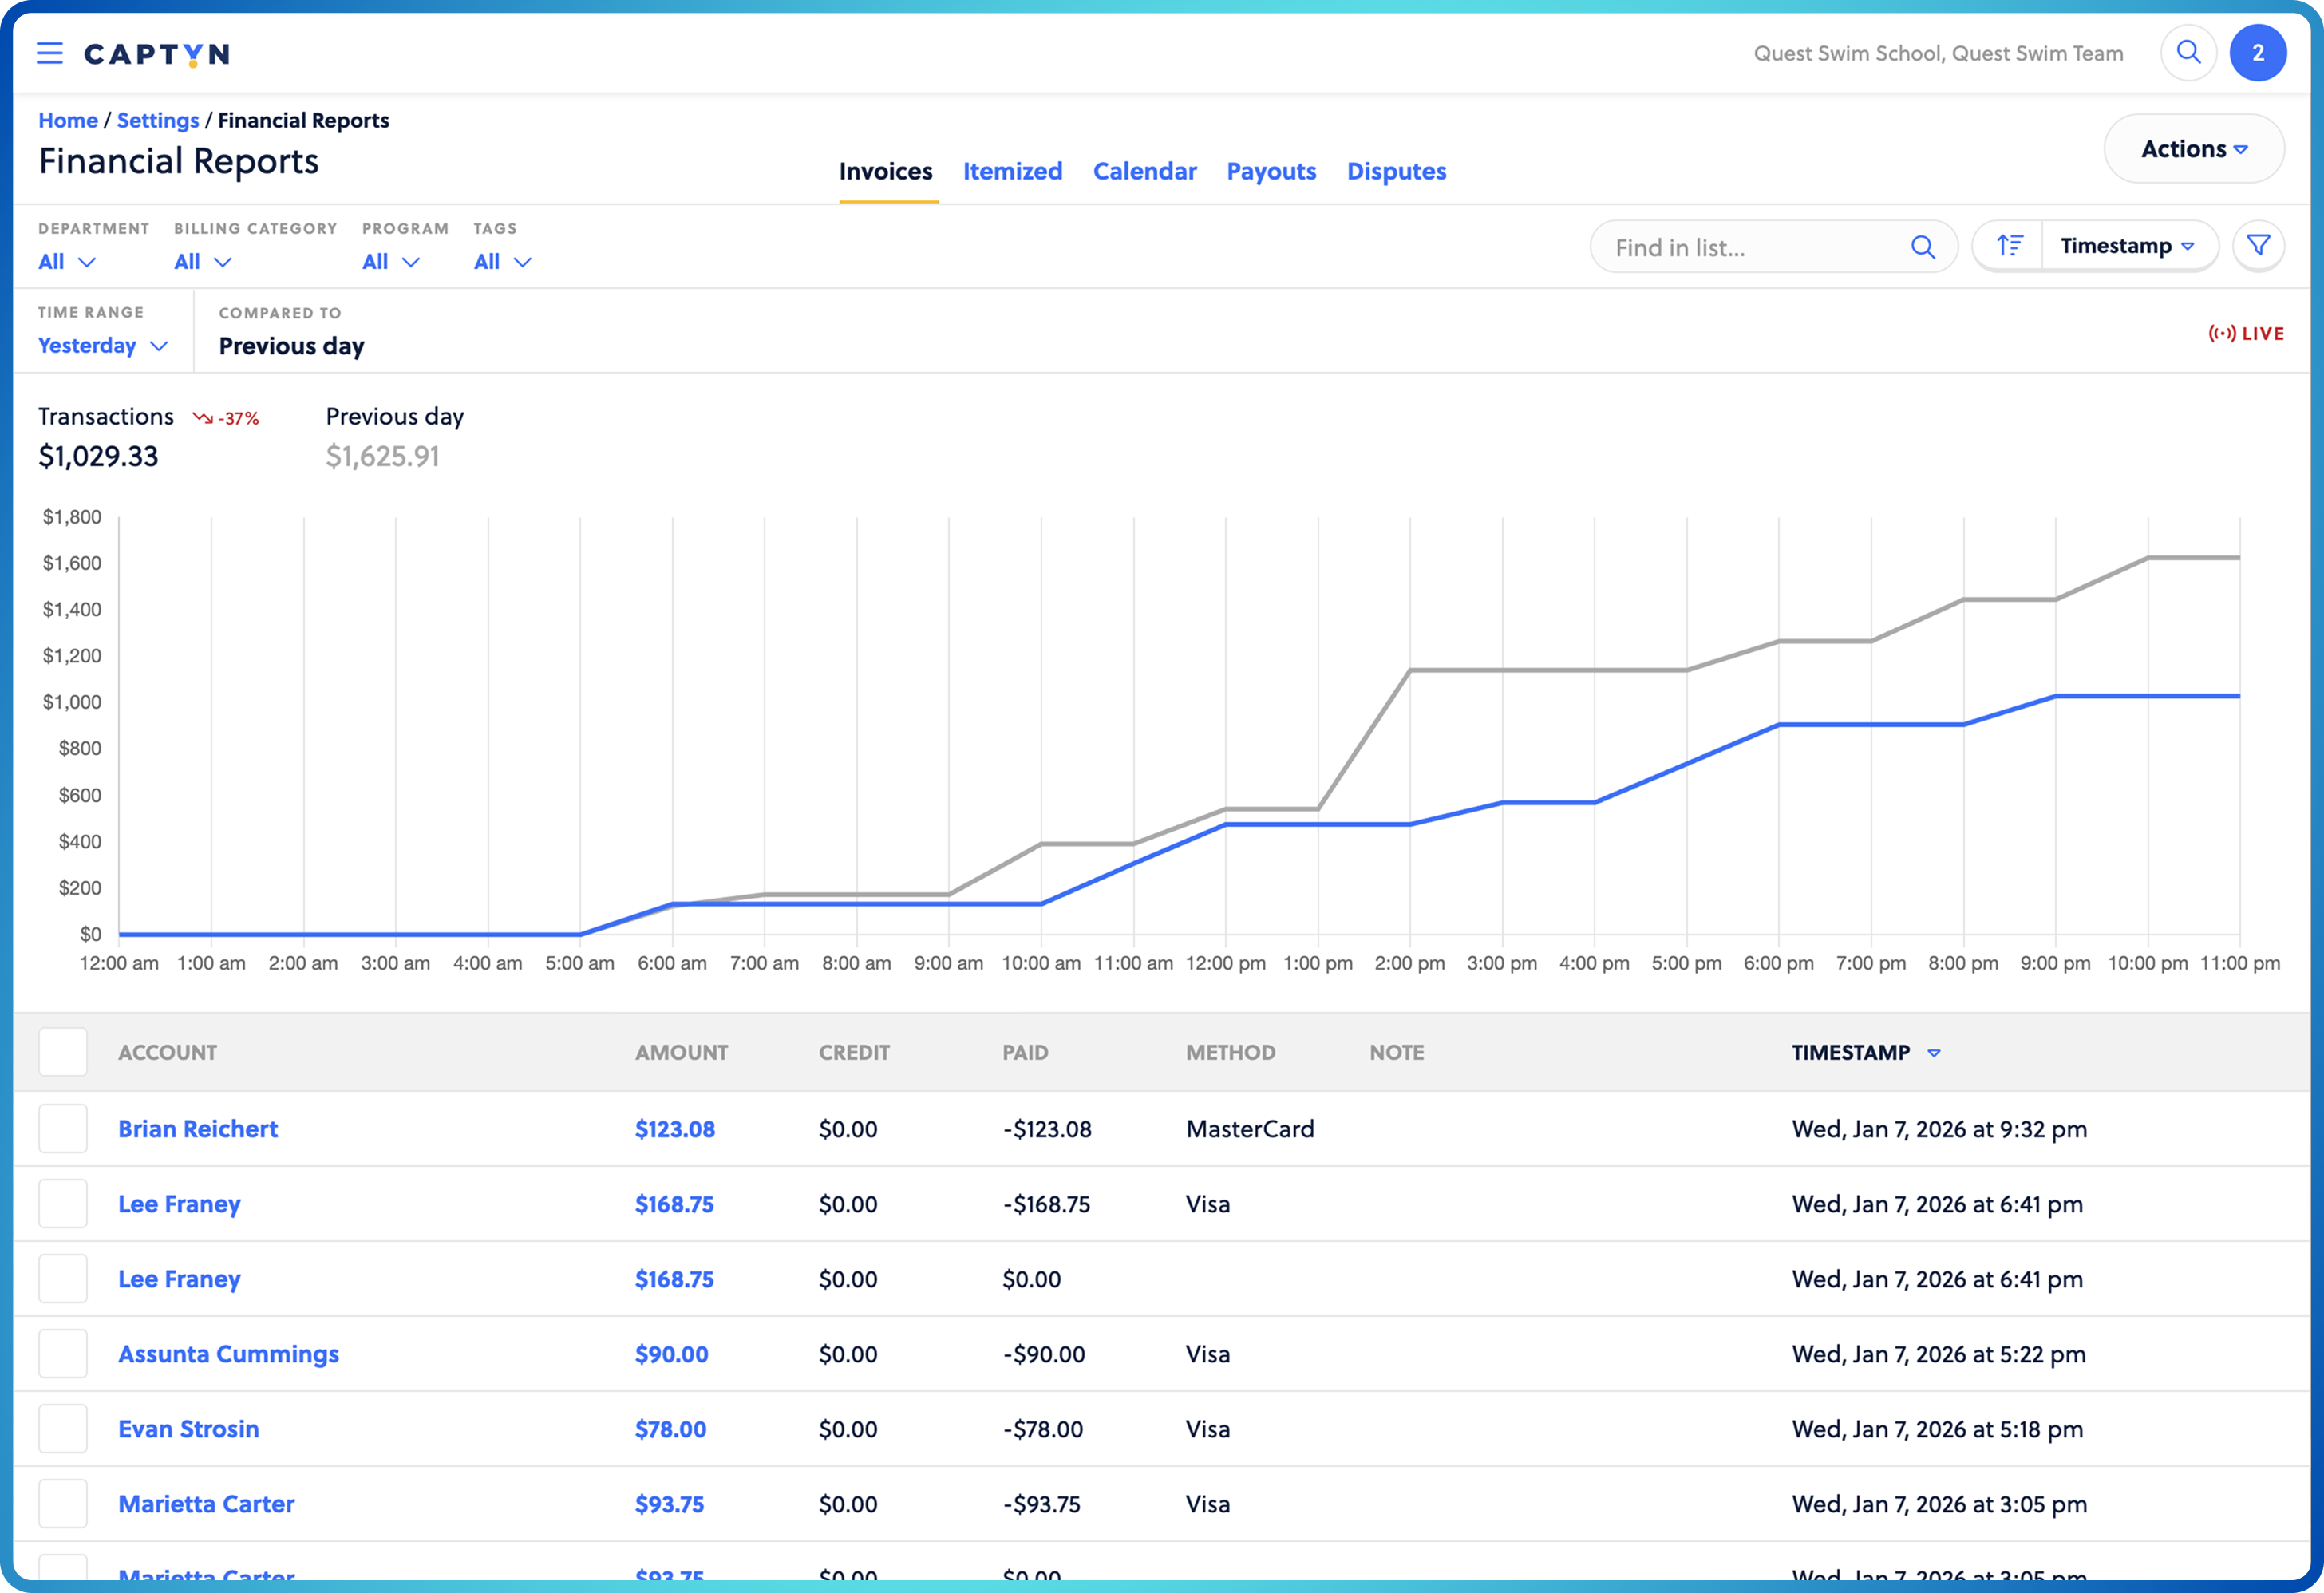The width and height of the screenshot is (2324, 1593).
Task: Switch to the Disputes tab
Action: pyautogui.click(x=1397, y=171)
